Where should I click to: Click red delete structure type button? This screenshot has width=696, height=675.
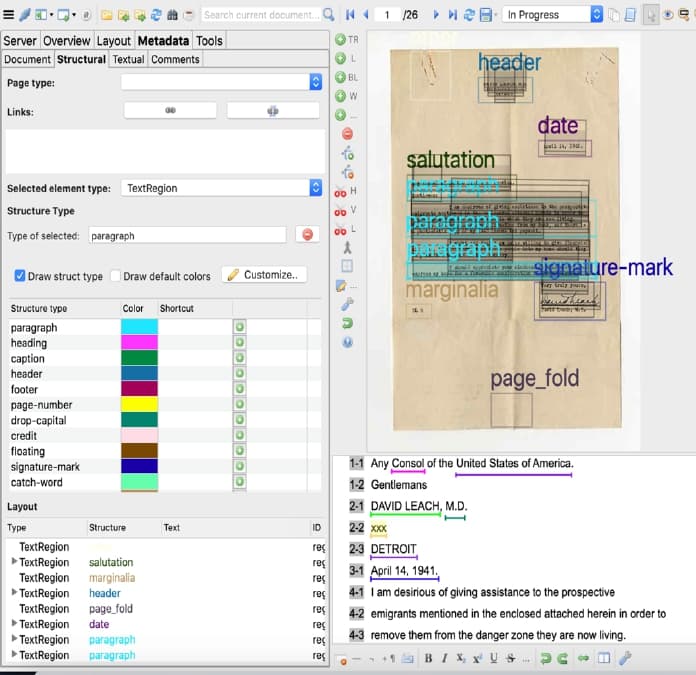307,234
